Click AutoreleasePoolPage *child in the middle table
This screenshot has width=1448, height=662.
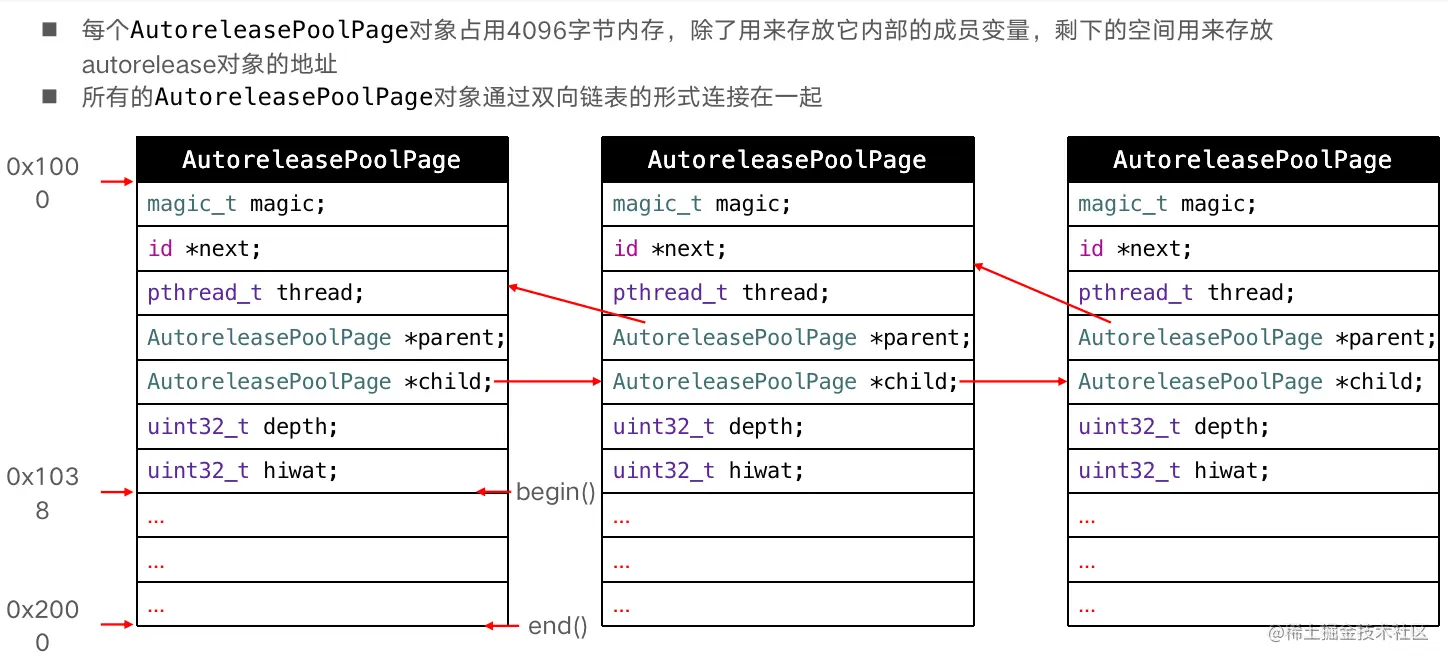point(790,381)
